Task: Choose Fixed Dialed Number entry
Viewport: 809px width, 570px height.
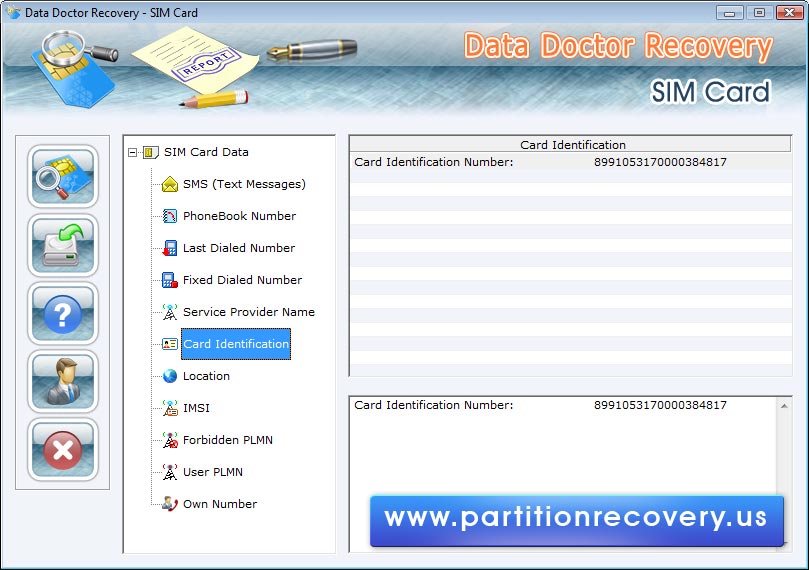Action: [242, 280]
